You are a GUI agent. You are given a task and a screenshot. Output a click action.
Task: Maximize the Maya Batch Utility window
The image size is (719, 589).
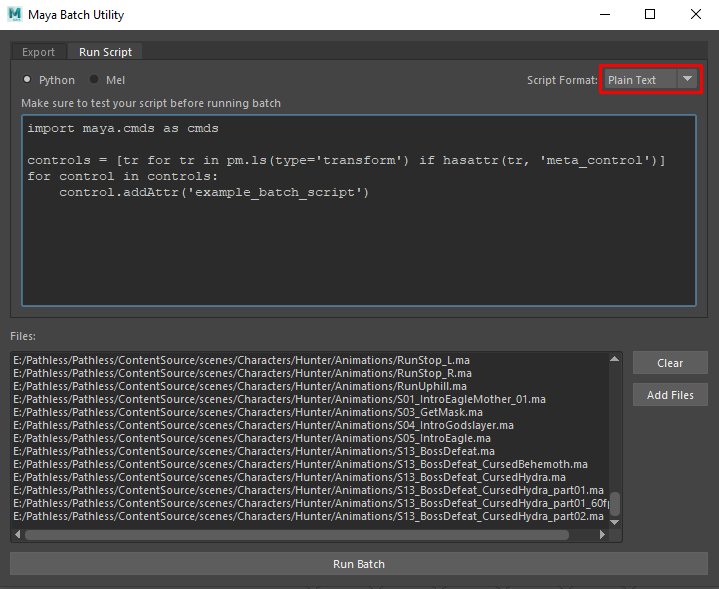click(x=650, y=14)
